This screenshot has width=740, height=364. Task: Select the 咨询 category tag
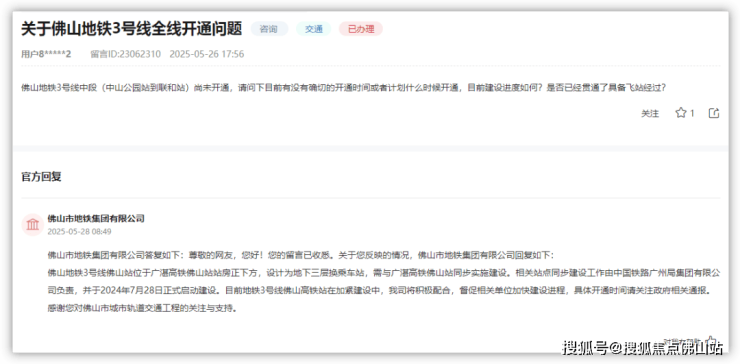pyautogui.click(x=269, y=29)
